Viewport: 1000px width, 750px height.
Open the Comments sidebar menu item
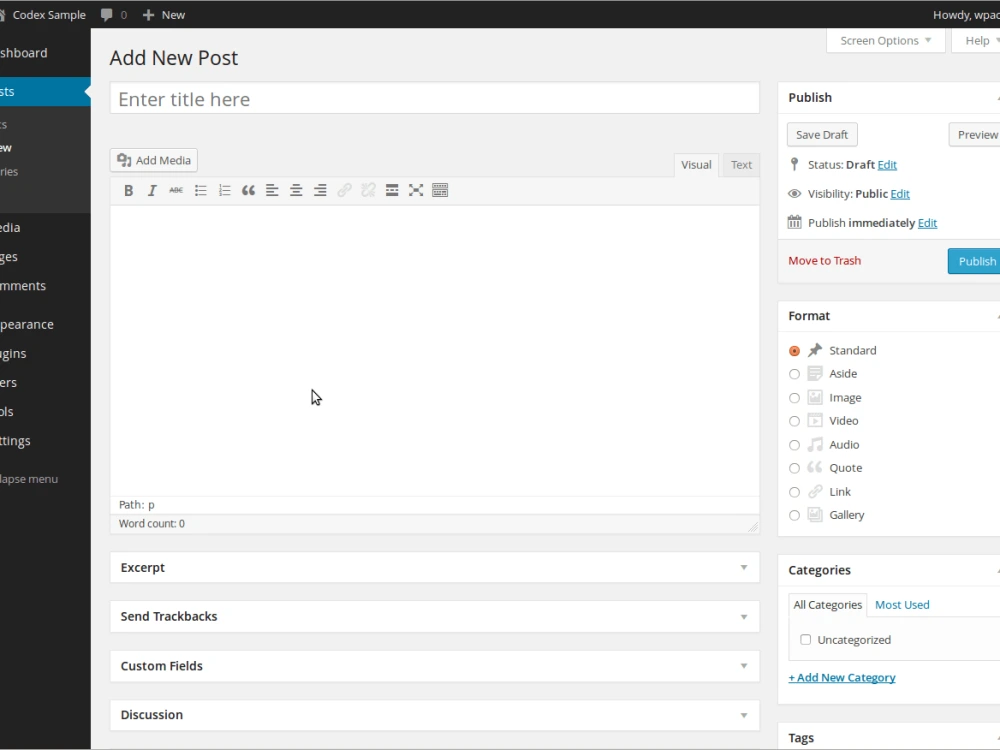tap(45, 286)
